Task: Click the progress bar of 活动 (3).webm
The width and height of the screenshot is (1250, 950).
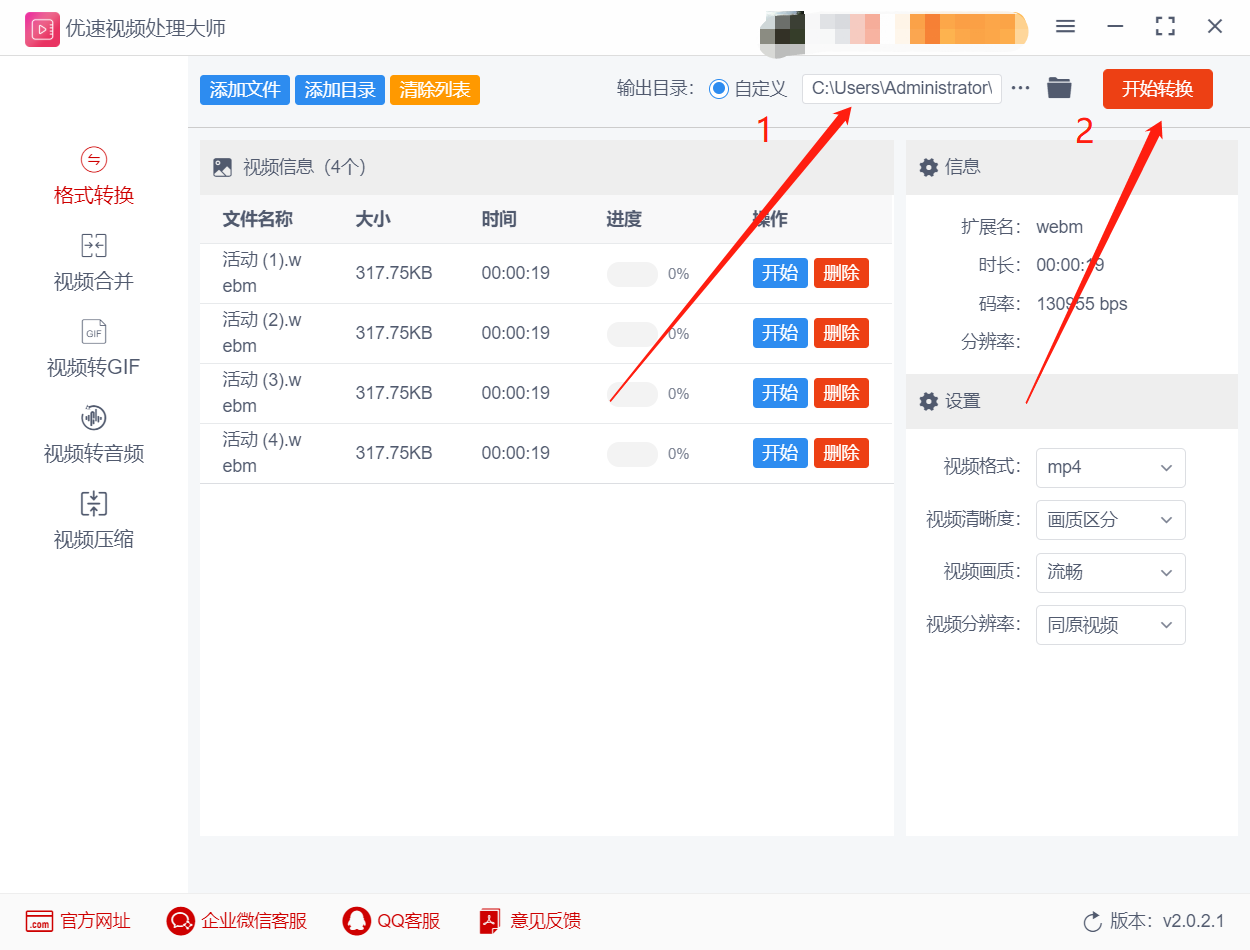Action: pyautogui.click(x=632, y=393)
